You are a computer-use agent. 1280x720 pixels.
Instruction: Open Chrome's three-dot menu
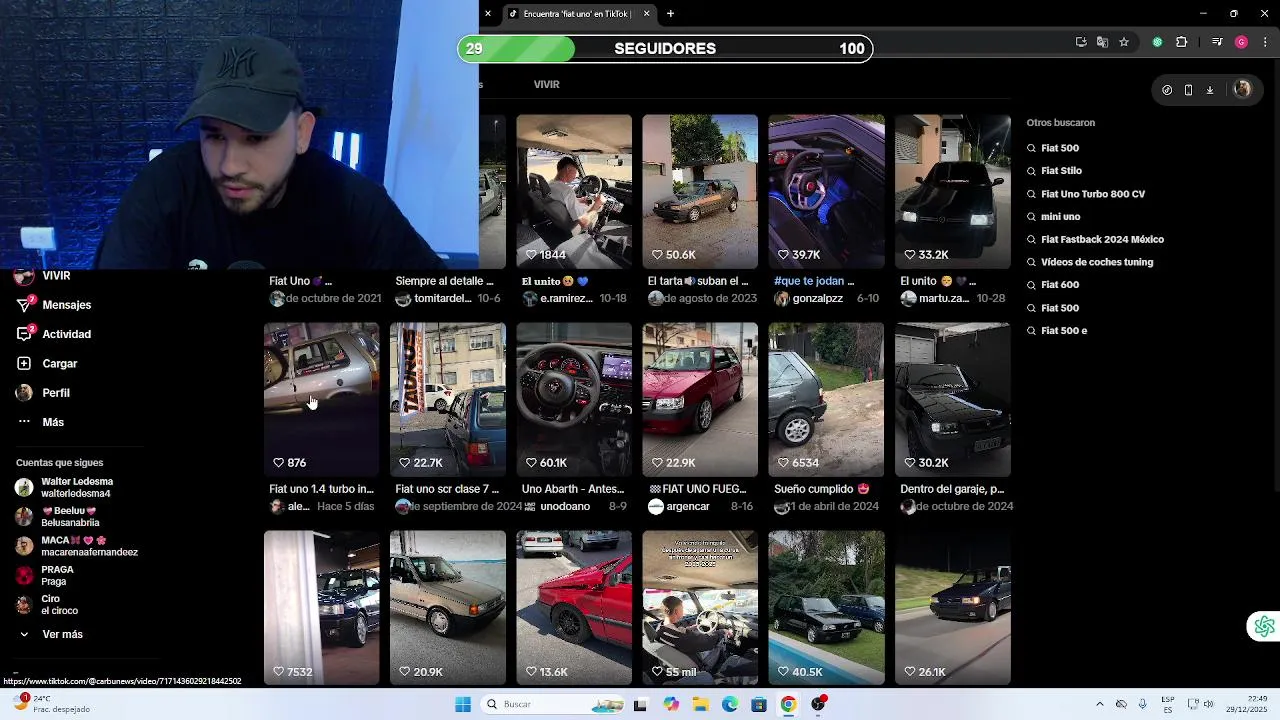1265,42
